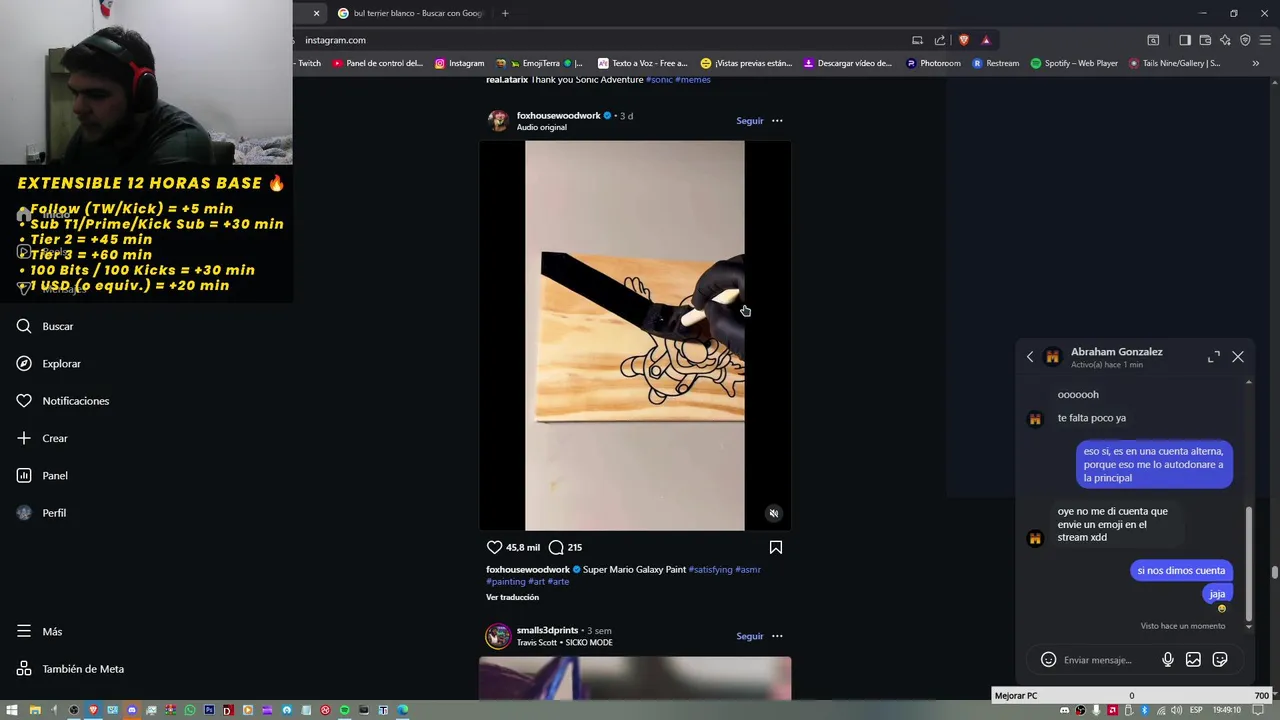The width and height of the screenshot is (1280, 720).
Task: Click foxhousewoodwork username in post header
Action: coord(558,116)
